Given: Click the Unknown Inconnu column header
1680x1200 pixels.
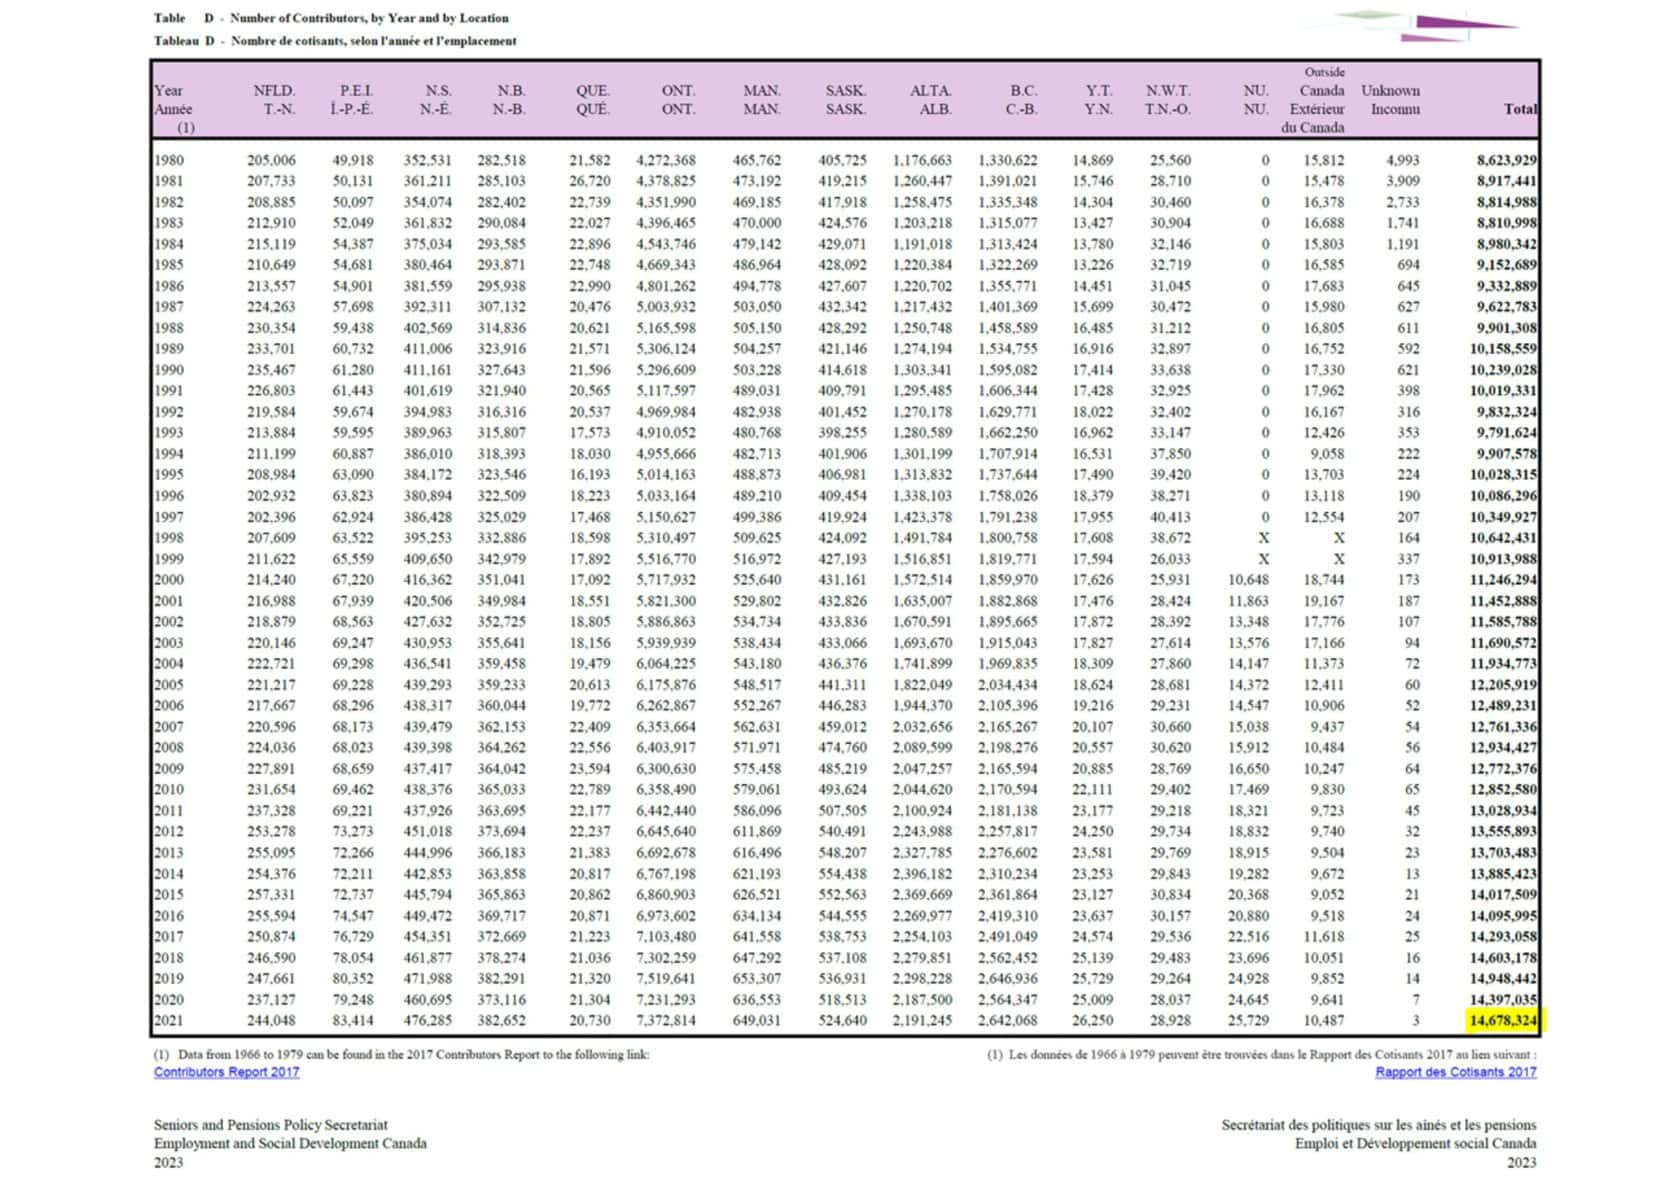Looking at the screenshot, I should coord(1390,100).
